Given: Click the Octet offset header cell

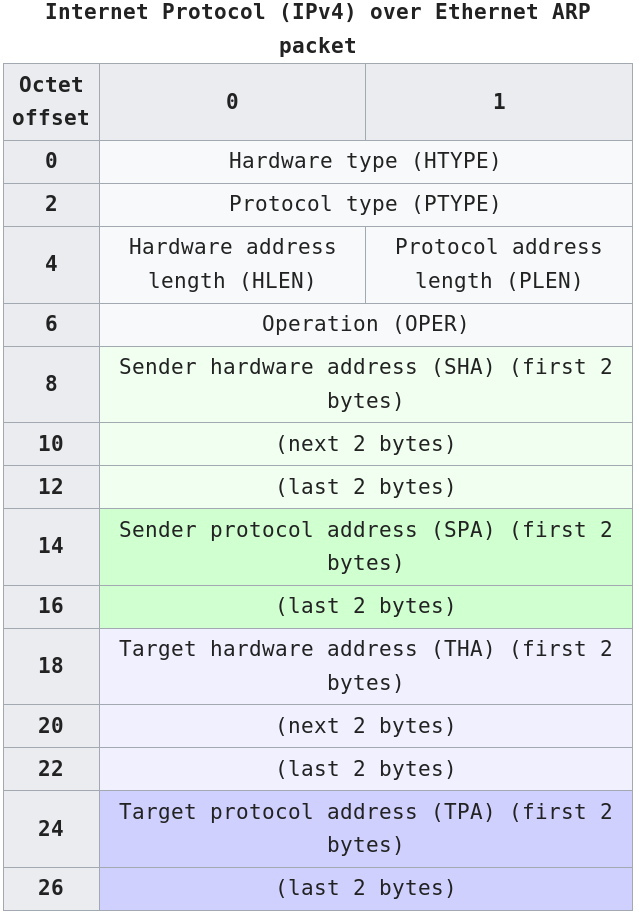Looking at the screenshot, I should (x=51, y=102).
